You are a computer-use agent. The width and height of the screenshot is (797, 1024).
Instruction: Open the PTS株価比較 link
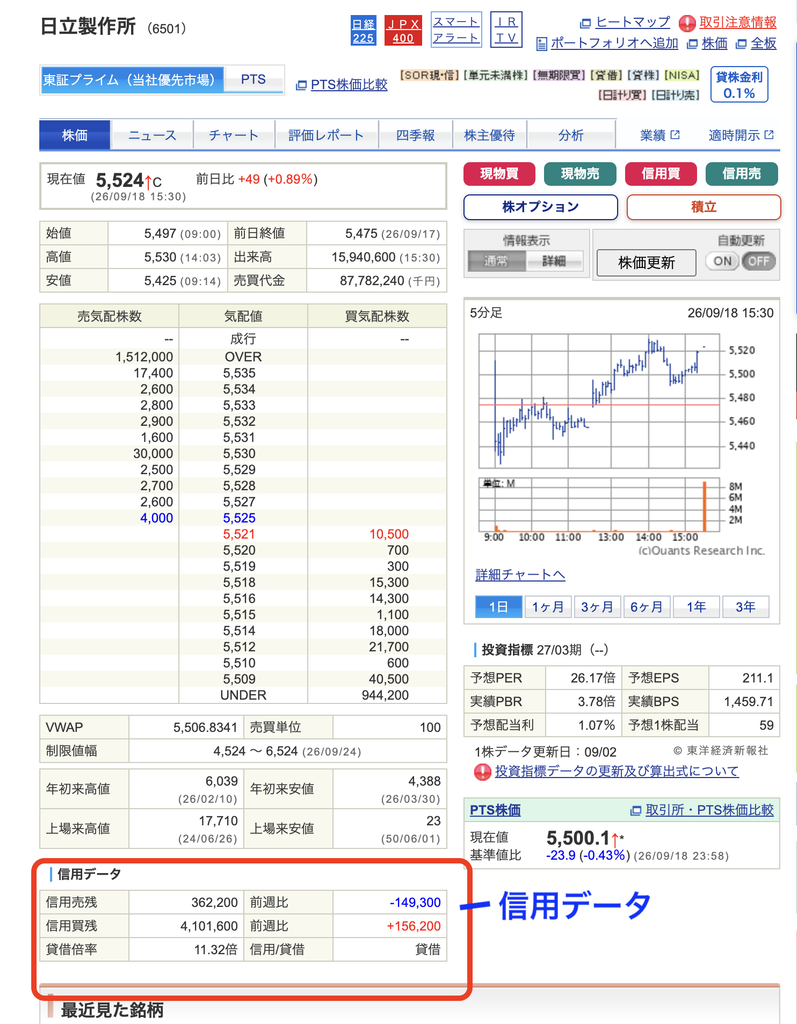click(x=349, y=85)
